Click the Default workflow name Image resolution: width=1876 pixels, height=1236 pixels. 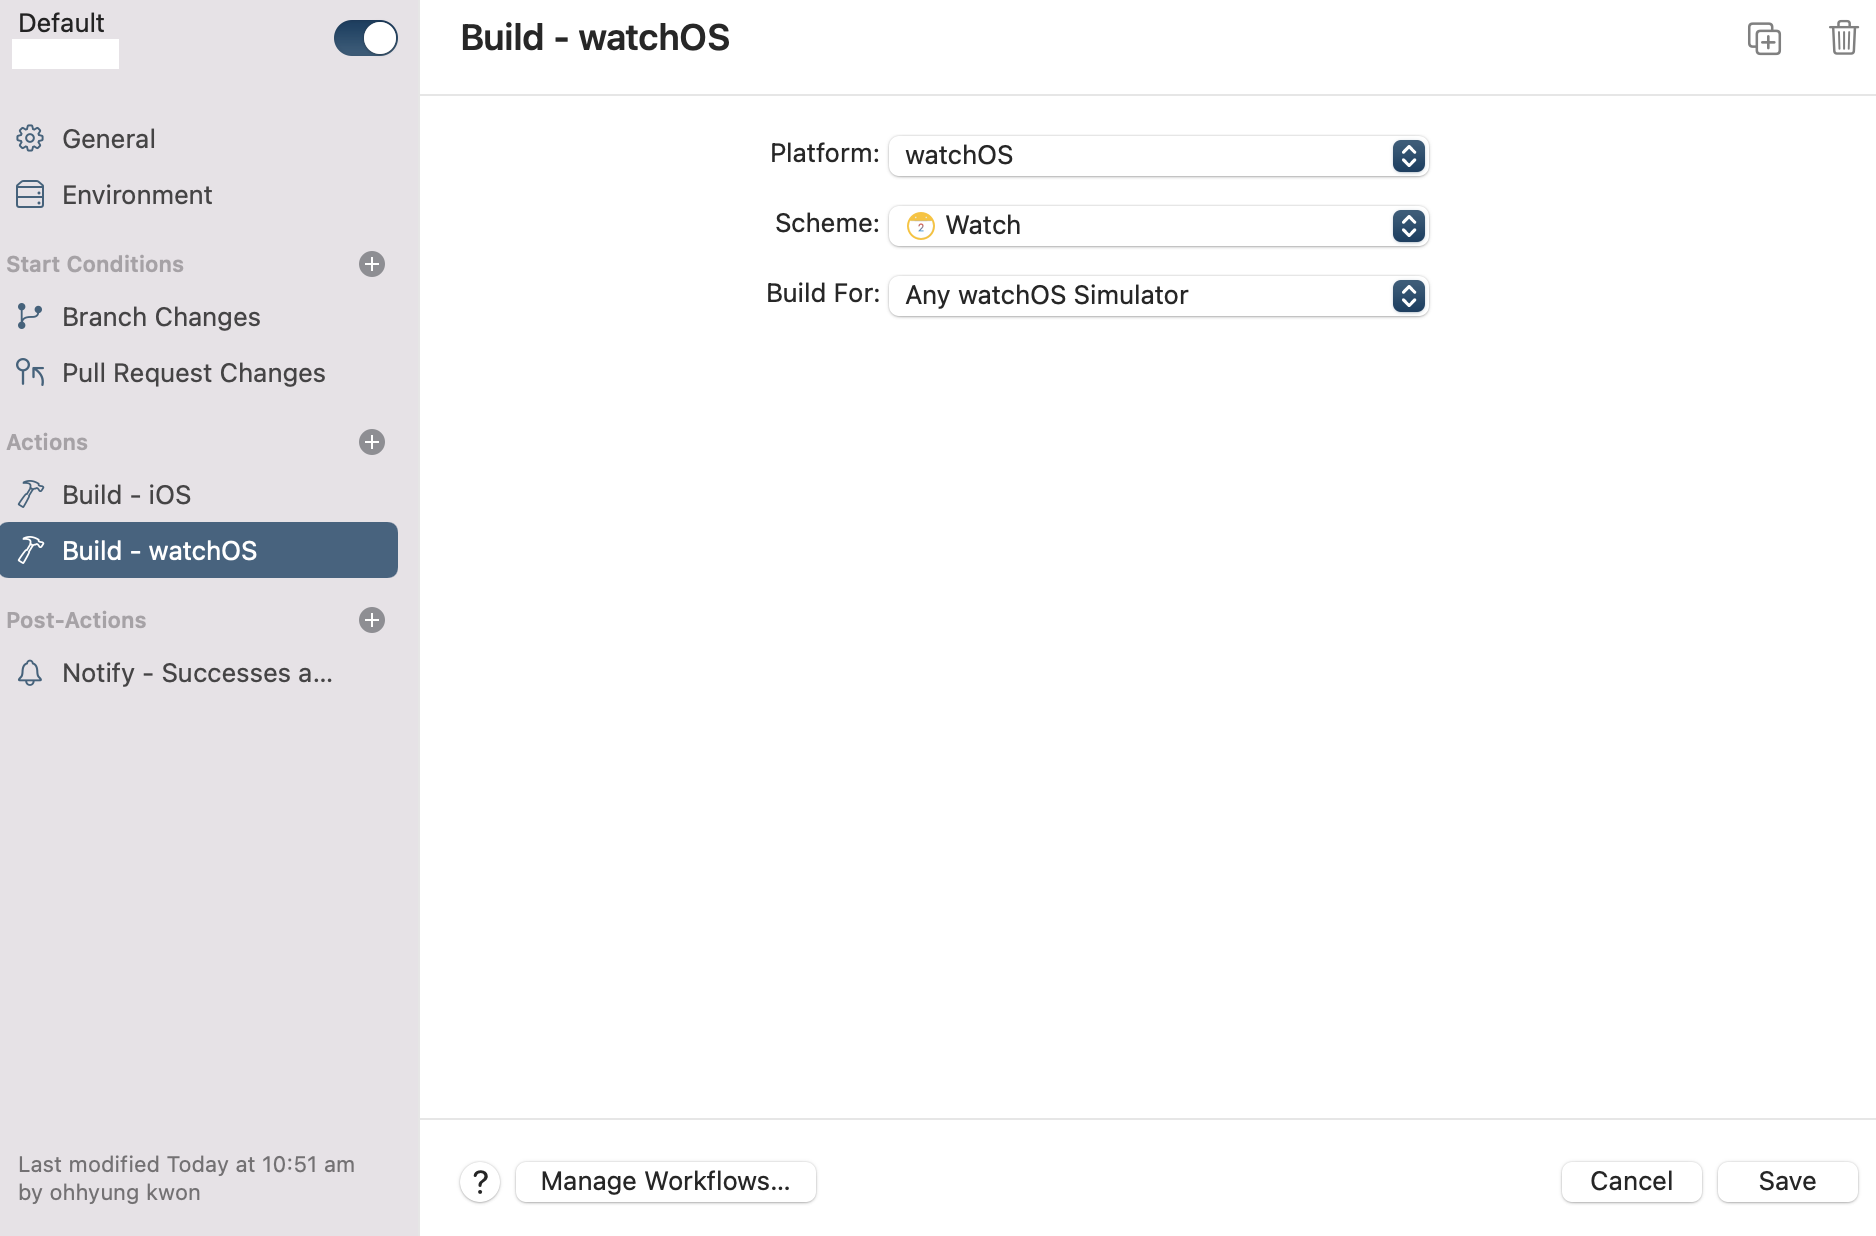click(x=61, y=23)
